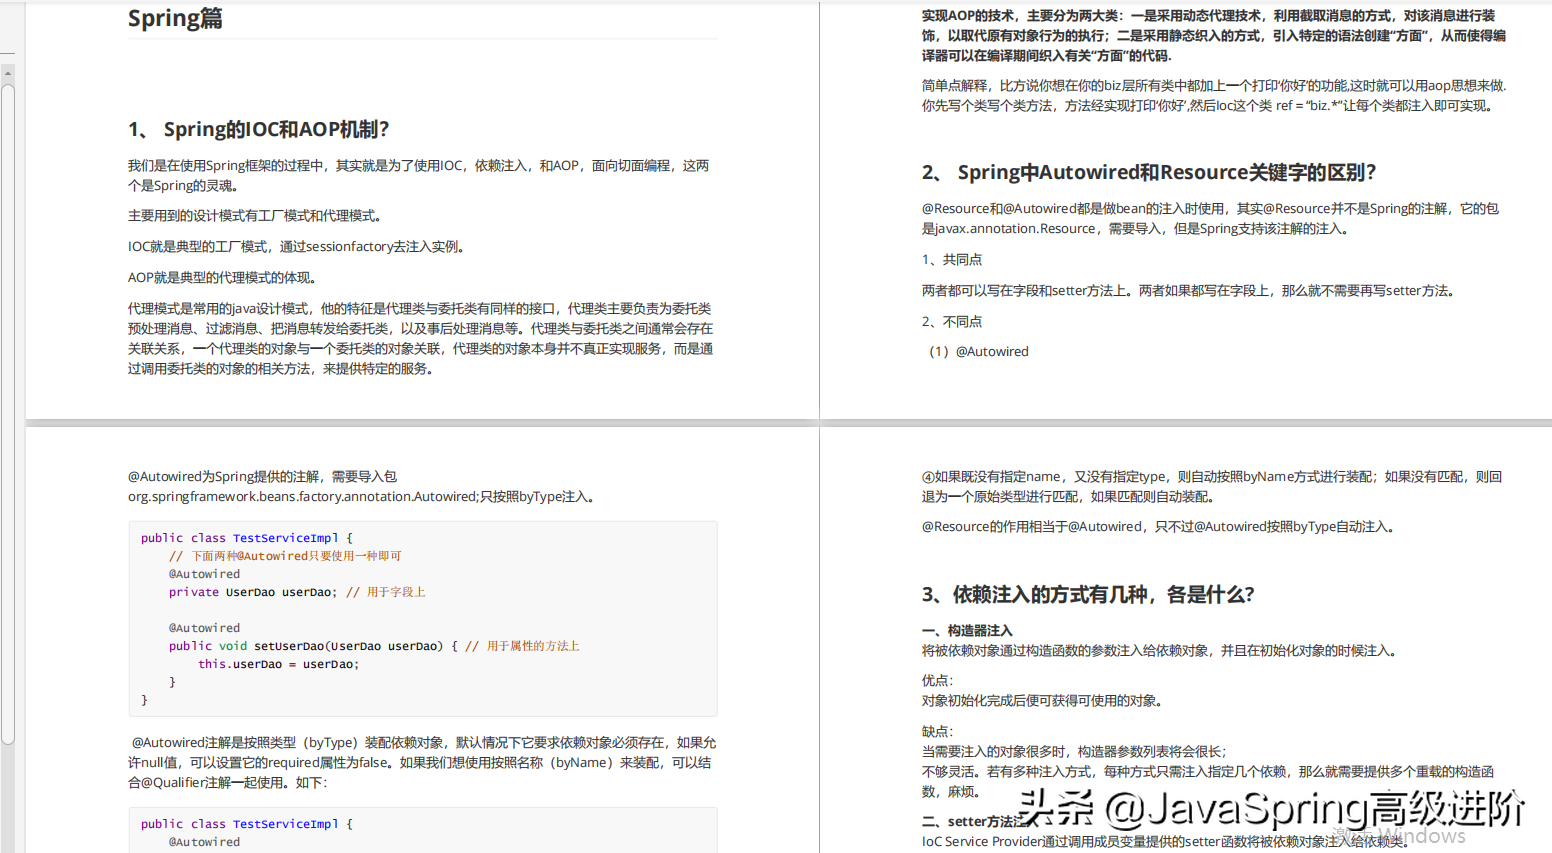This screenshot has width=1552, height=853.
Task: Select heading '1、 Spring的IOC和AOP机制?'
Action: [x=258, y=129]
